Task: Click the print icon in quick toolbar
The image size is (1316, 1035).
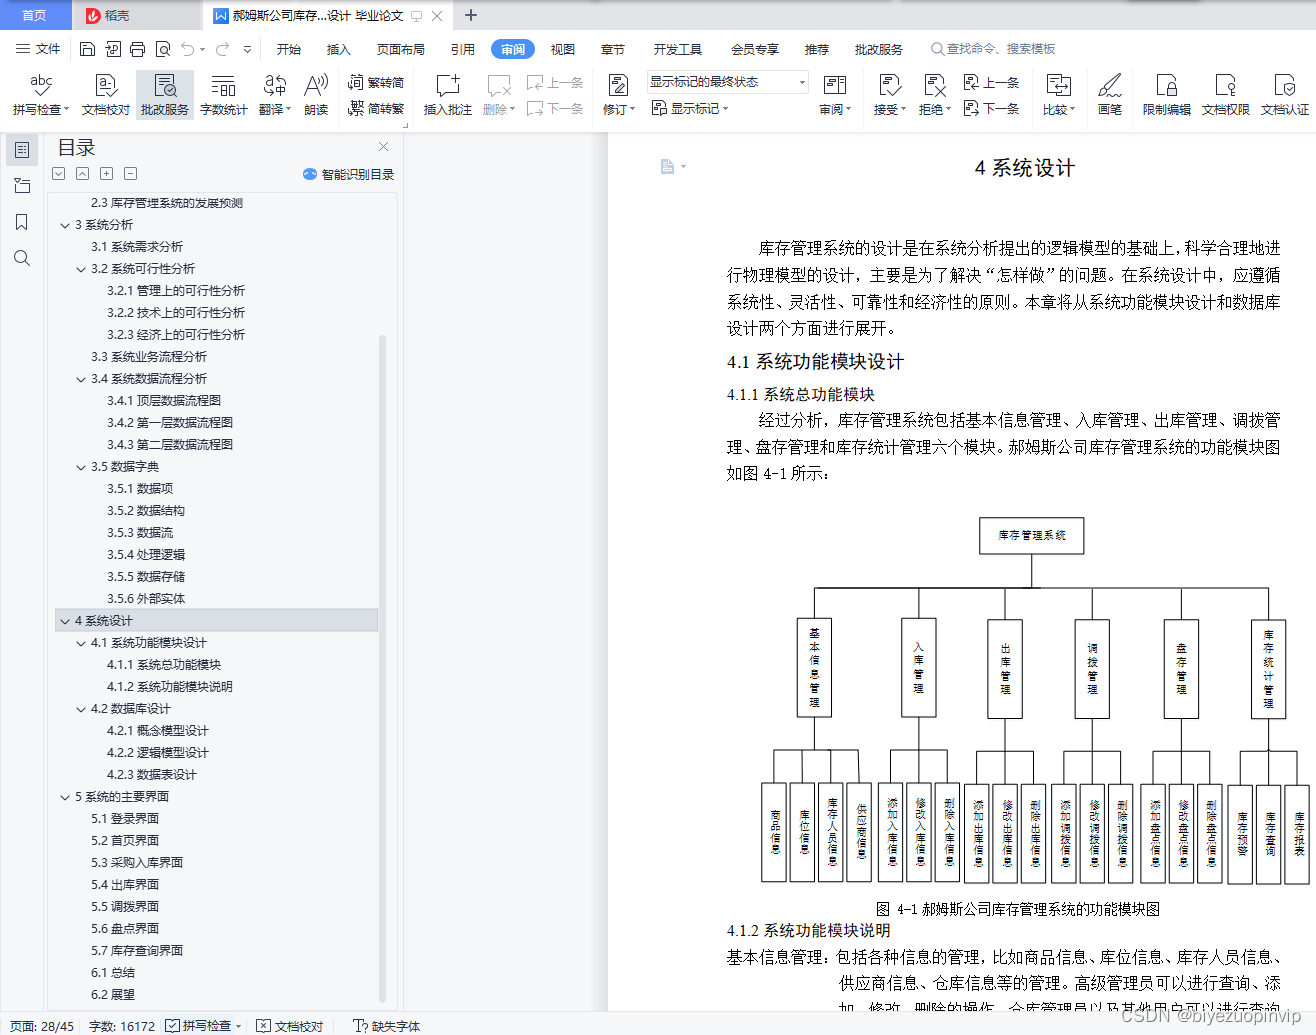Action: click(137, 49)
